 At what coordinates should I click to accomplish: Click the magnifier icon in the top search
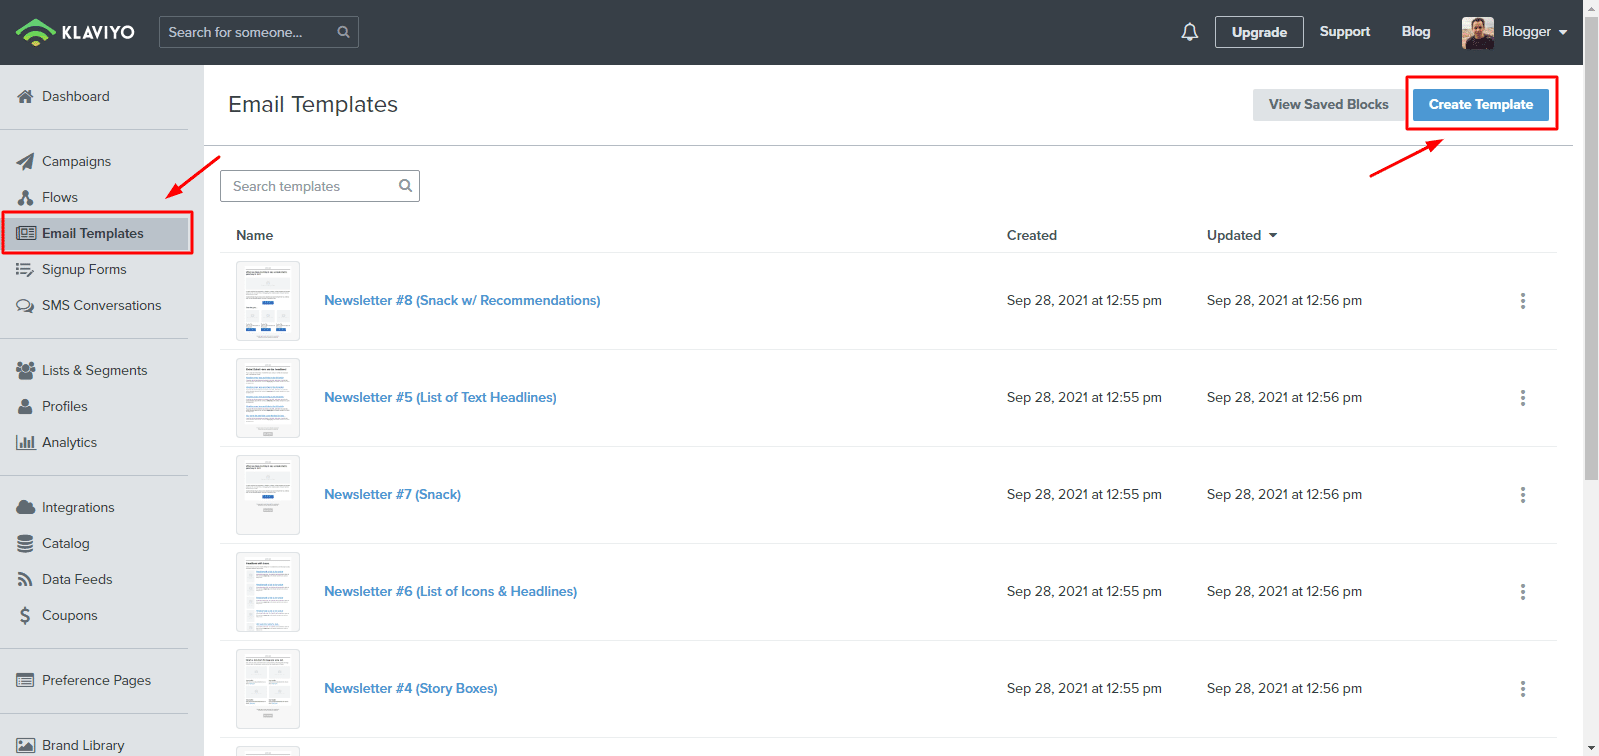click(343, 32)
